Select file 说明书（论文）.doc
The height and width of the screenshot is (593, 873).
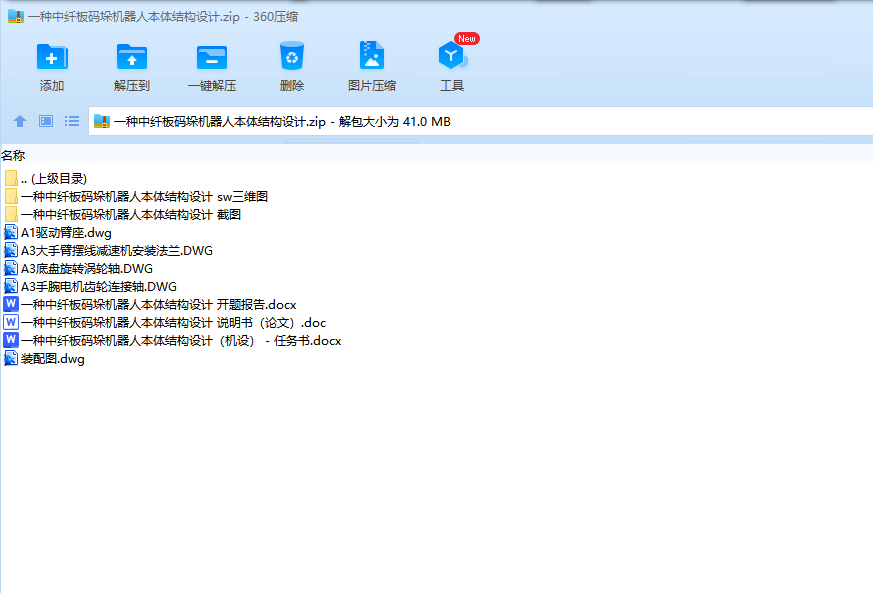165,322
